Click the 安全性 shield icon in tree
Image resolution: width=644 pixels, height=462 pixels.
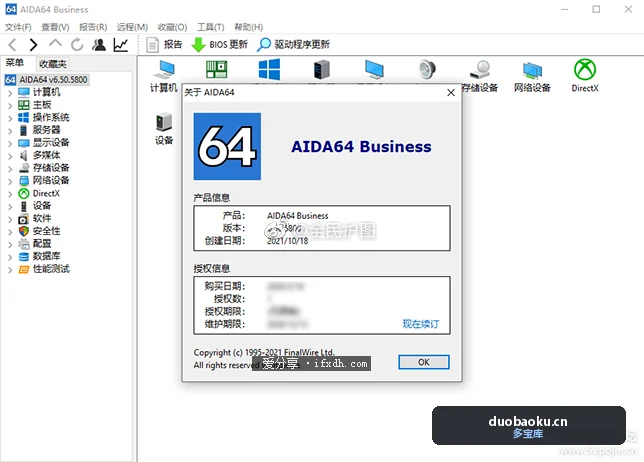[24, 231]
